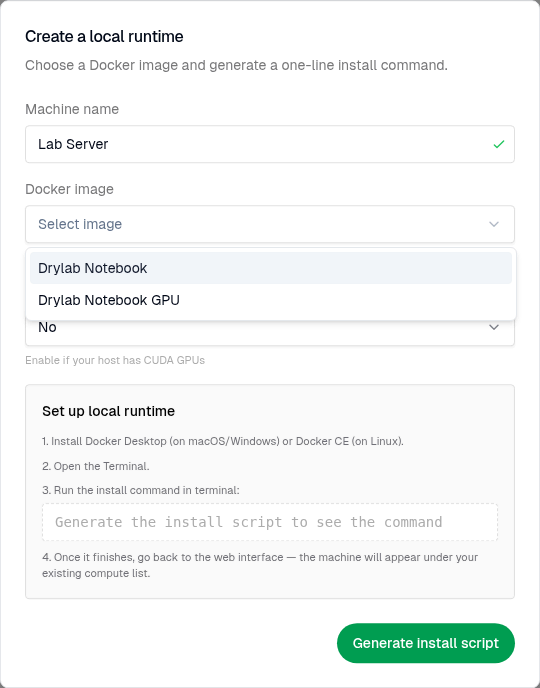Image resolution: width=540 pixels, height=688 pixels.
Task: Click the 'Set up local runtime' heading
Action: click(108, 411)
